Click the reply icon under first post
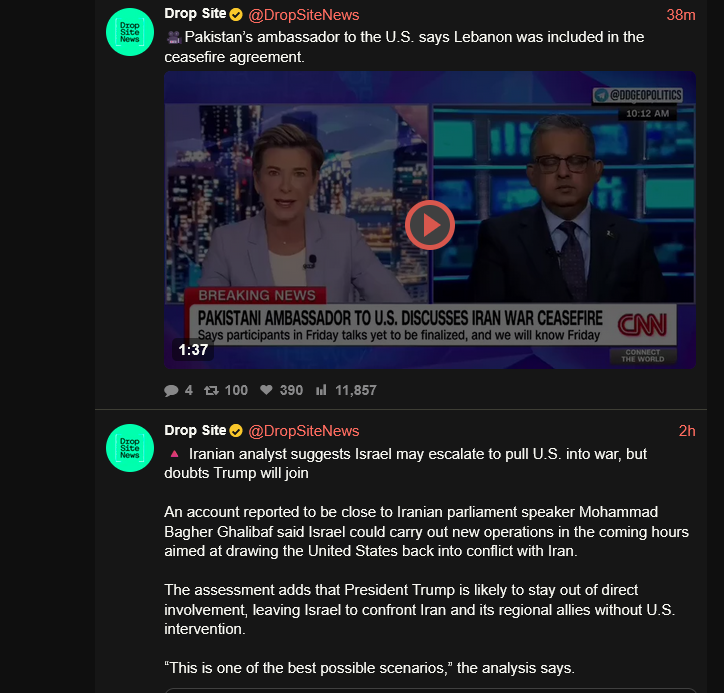 (171, 391)
